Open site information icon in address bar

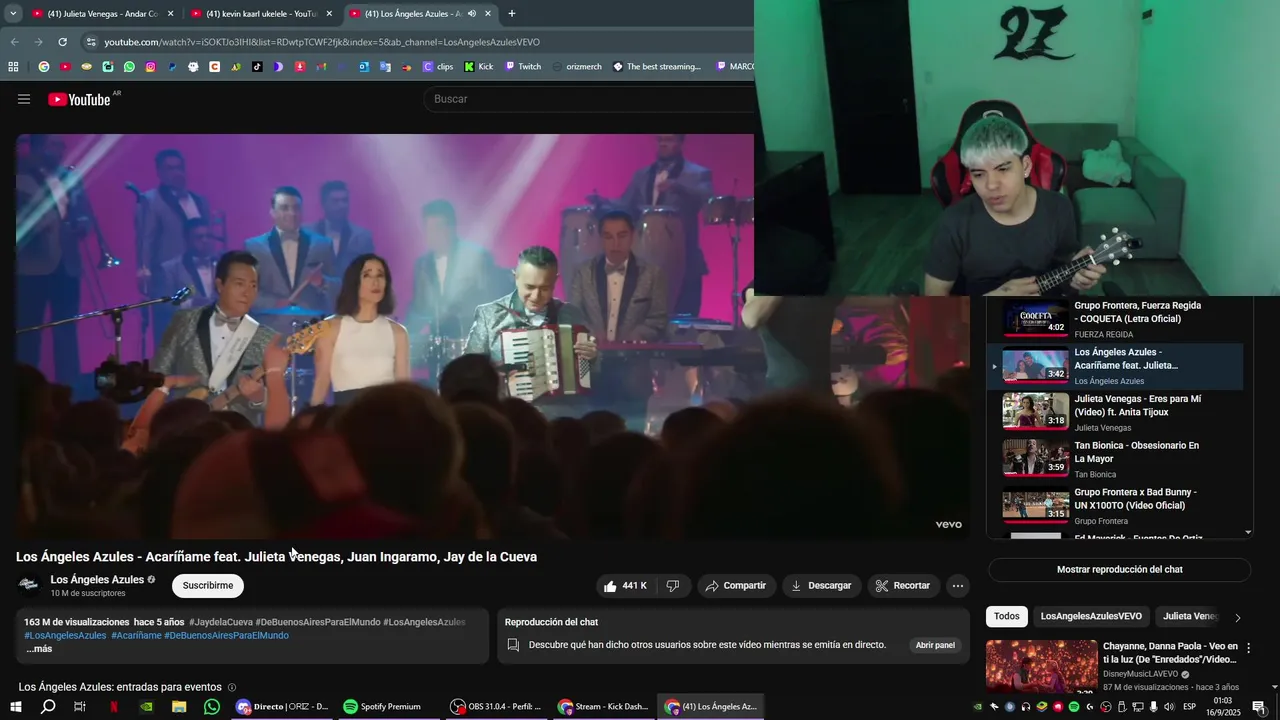(x=91, y=42)
